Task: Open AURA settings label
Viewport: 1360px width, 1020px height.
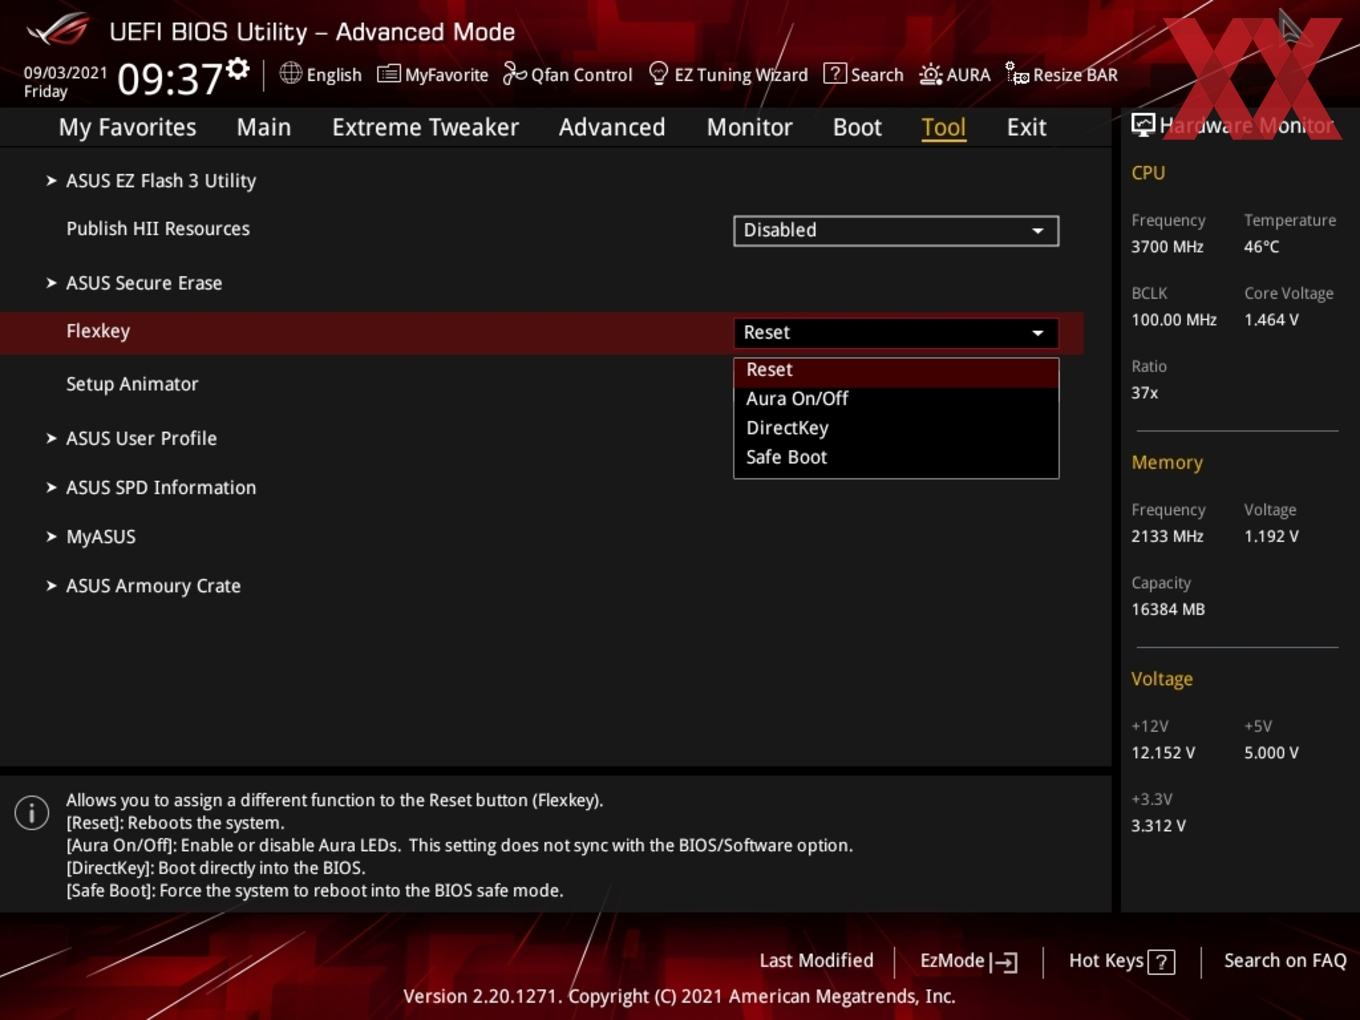Action: [968, 75]
